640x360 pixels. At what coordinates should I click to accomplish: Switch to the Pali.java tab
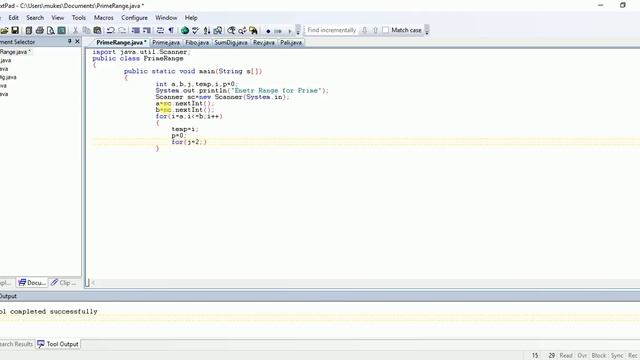coord(291,42)
